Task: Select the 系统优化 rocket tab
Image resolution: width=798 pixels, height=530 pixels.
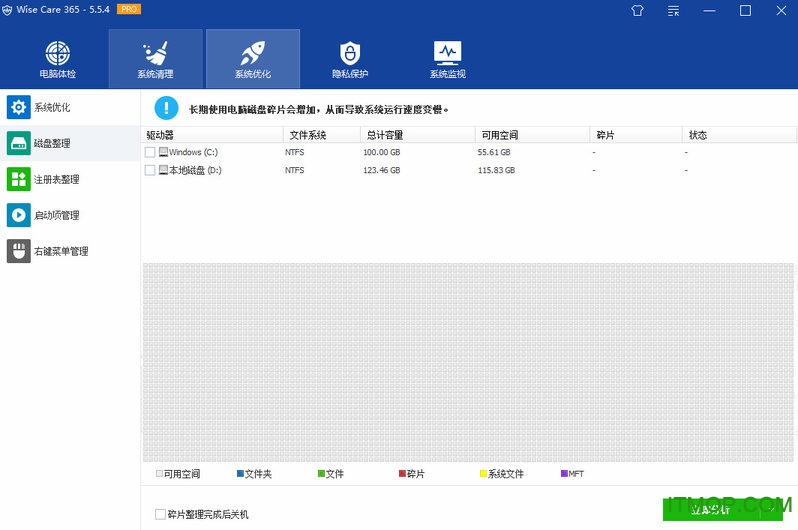Action: [253, 59]
